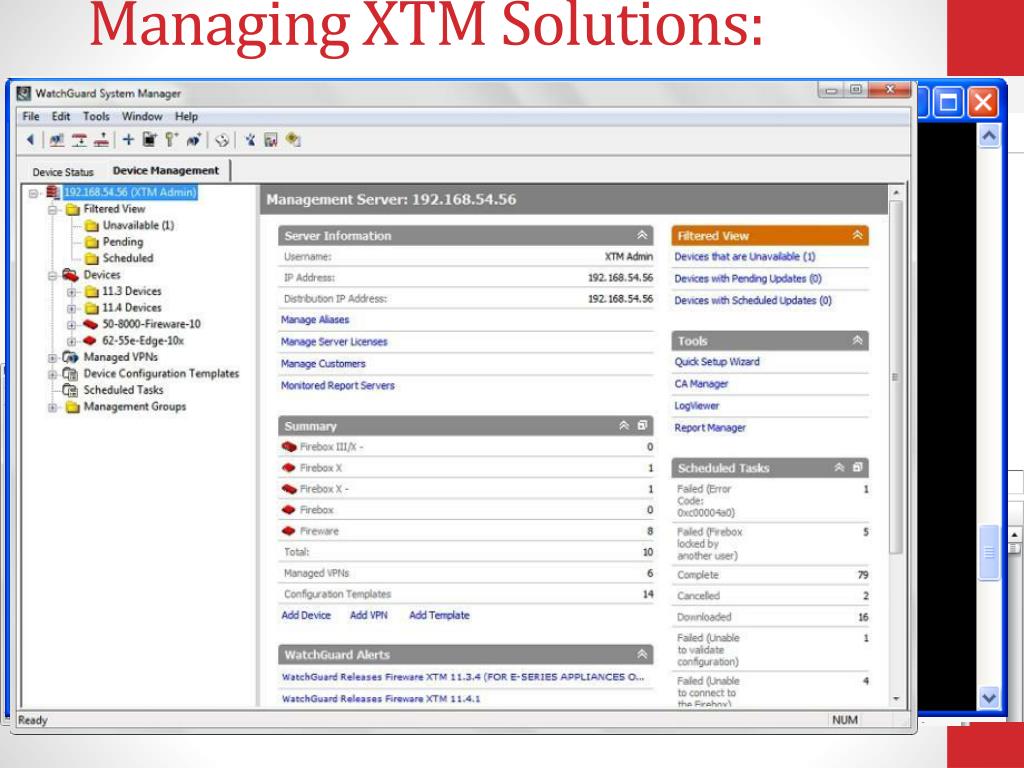Expand the Device Configuration Templates node
The image size is (1024, 768).
(52, 374)
